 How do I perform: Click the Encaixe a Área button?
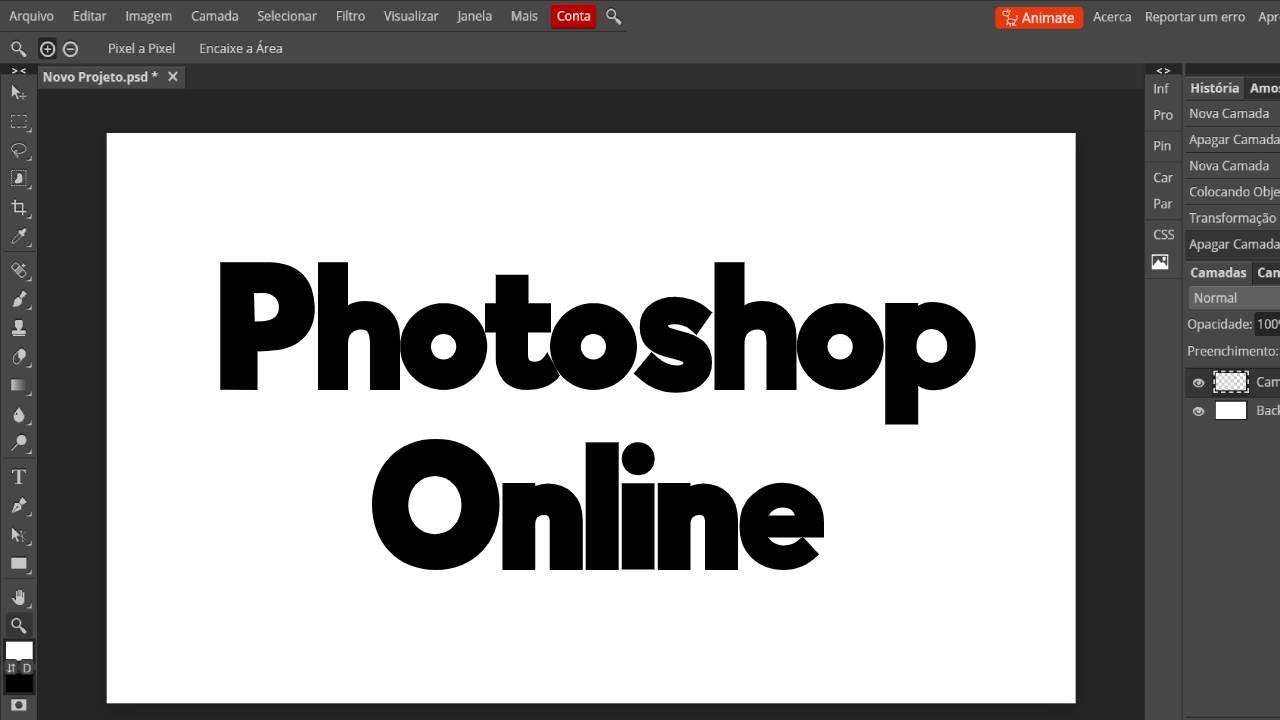[x=241, y=48]
